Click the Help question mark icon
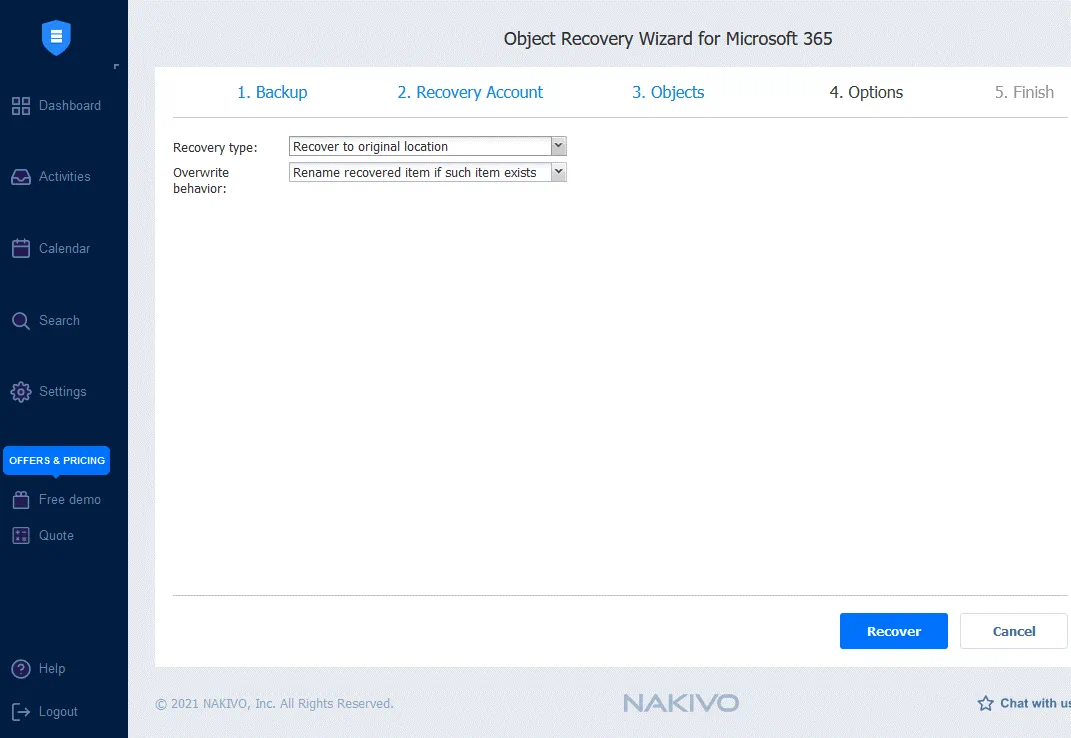Screen dimensions: 1071x738 pos(20,669)
